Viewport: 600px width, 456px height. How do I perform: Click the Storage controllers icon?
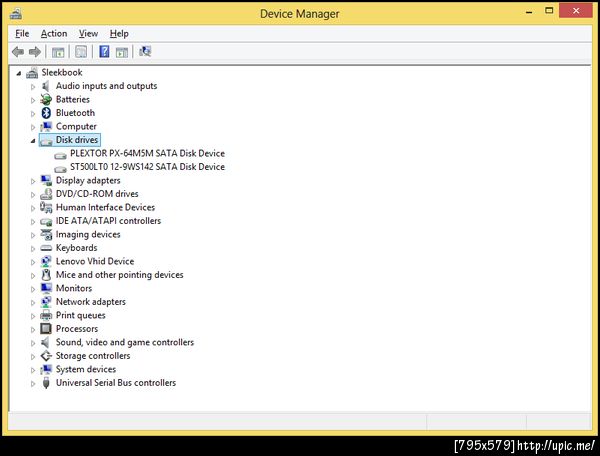pos(46,356)
